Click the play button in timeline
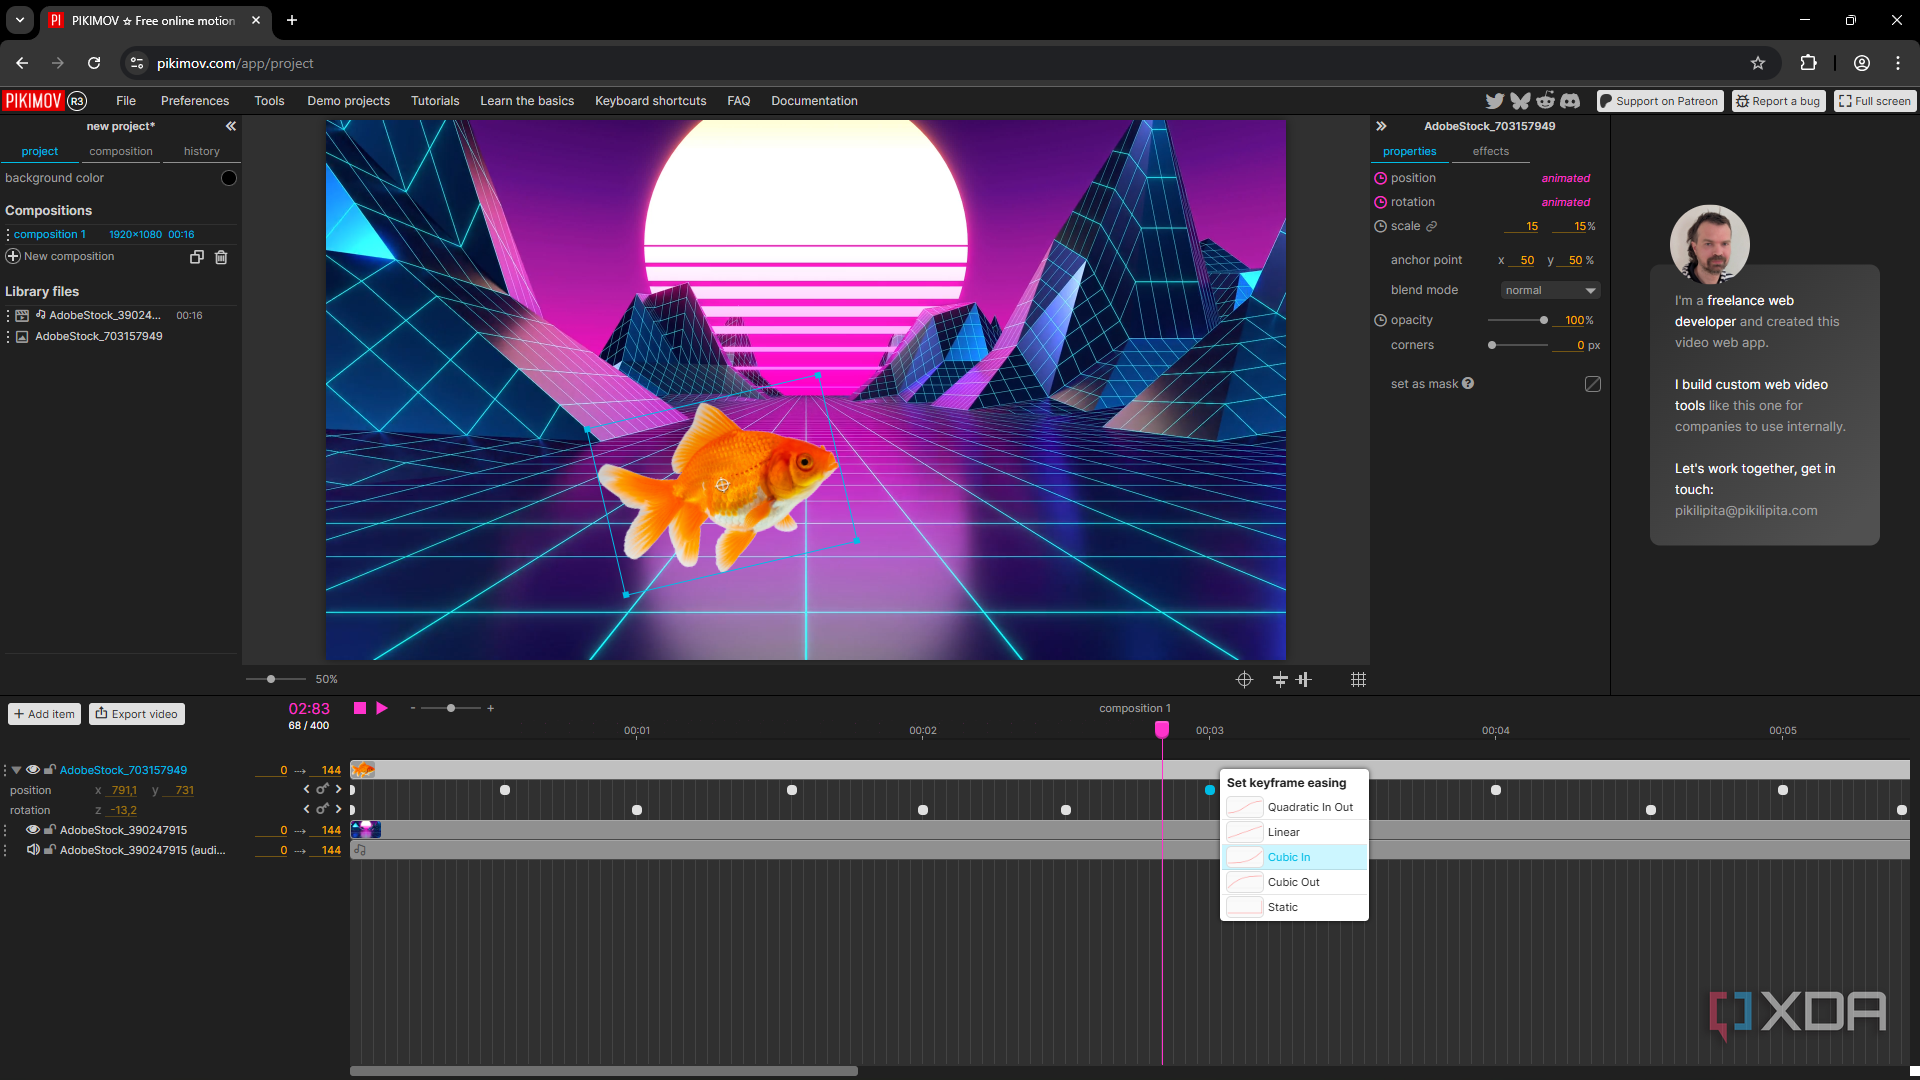Screen dimensions: 1920x1080 381,708
